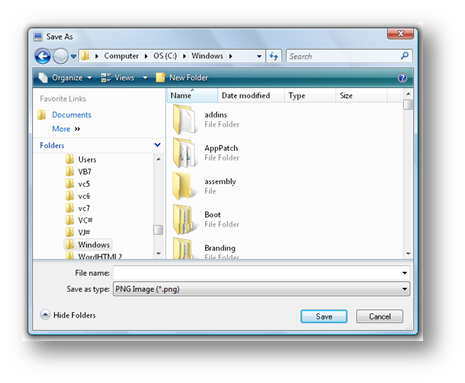Image resolution: width=465 pixels, height=383 pixels.
Task: Create a New Folder
Action: coord(182,78)
